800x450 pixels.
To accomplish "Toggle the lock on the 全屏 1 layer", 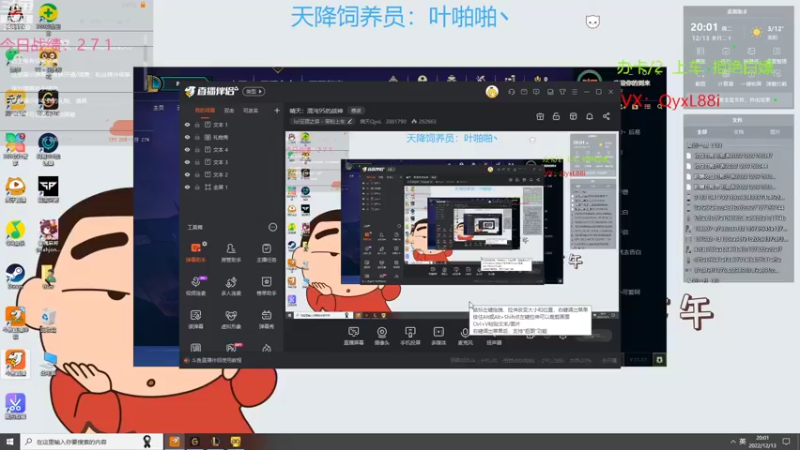I will 197,187.
